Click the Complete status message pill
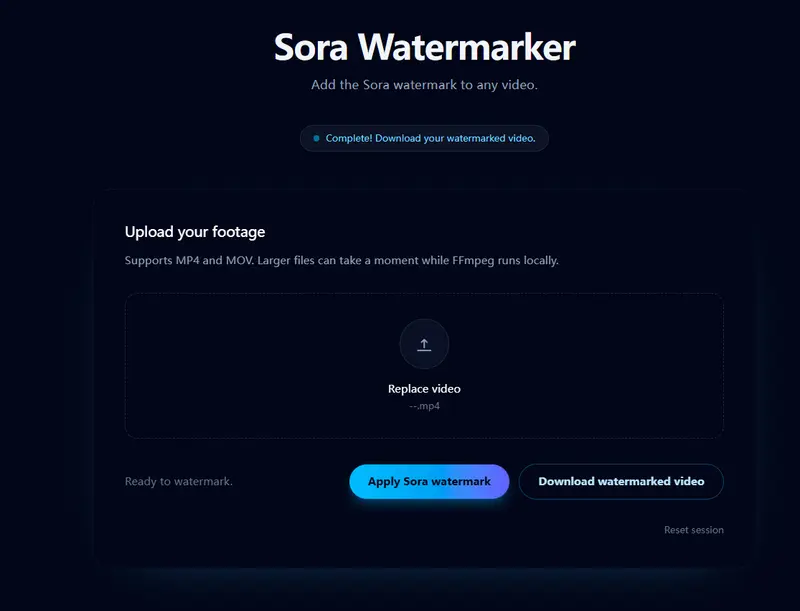 (424, 138)
